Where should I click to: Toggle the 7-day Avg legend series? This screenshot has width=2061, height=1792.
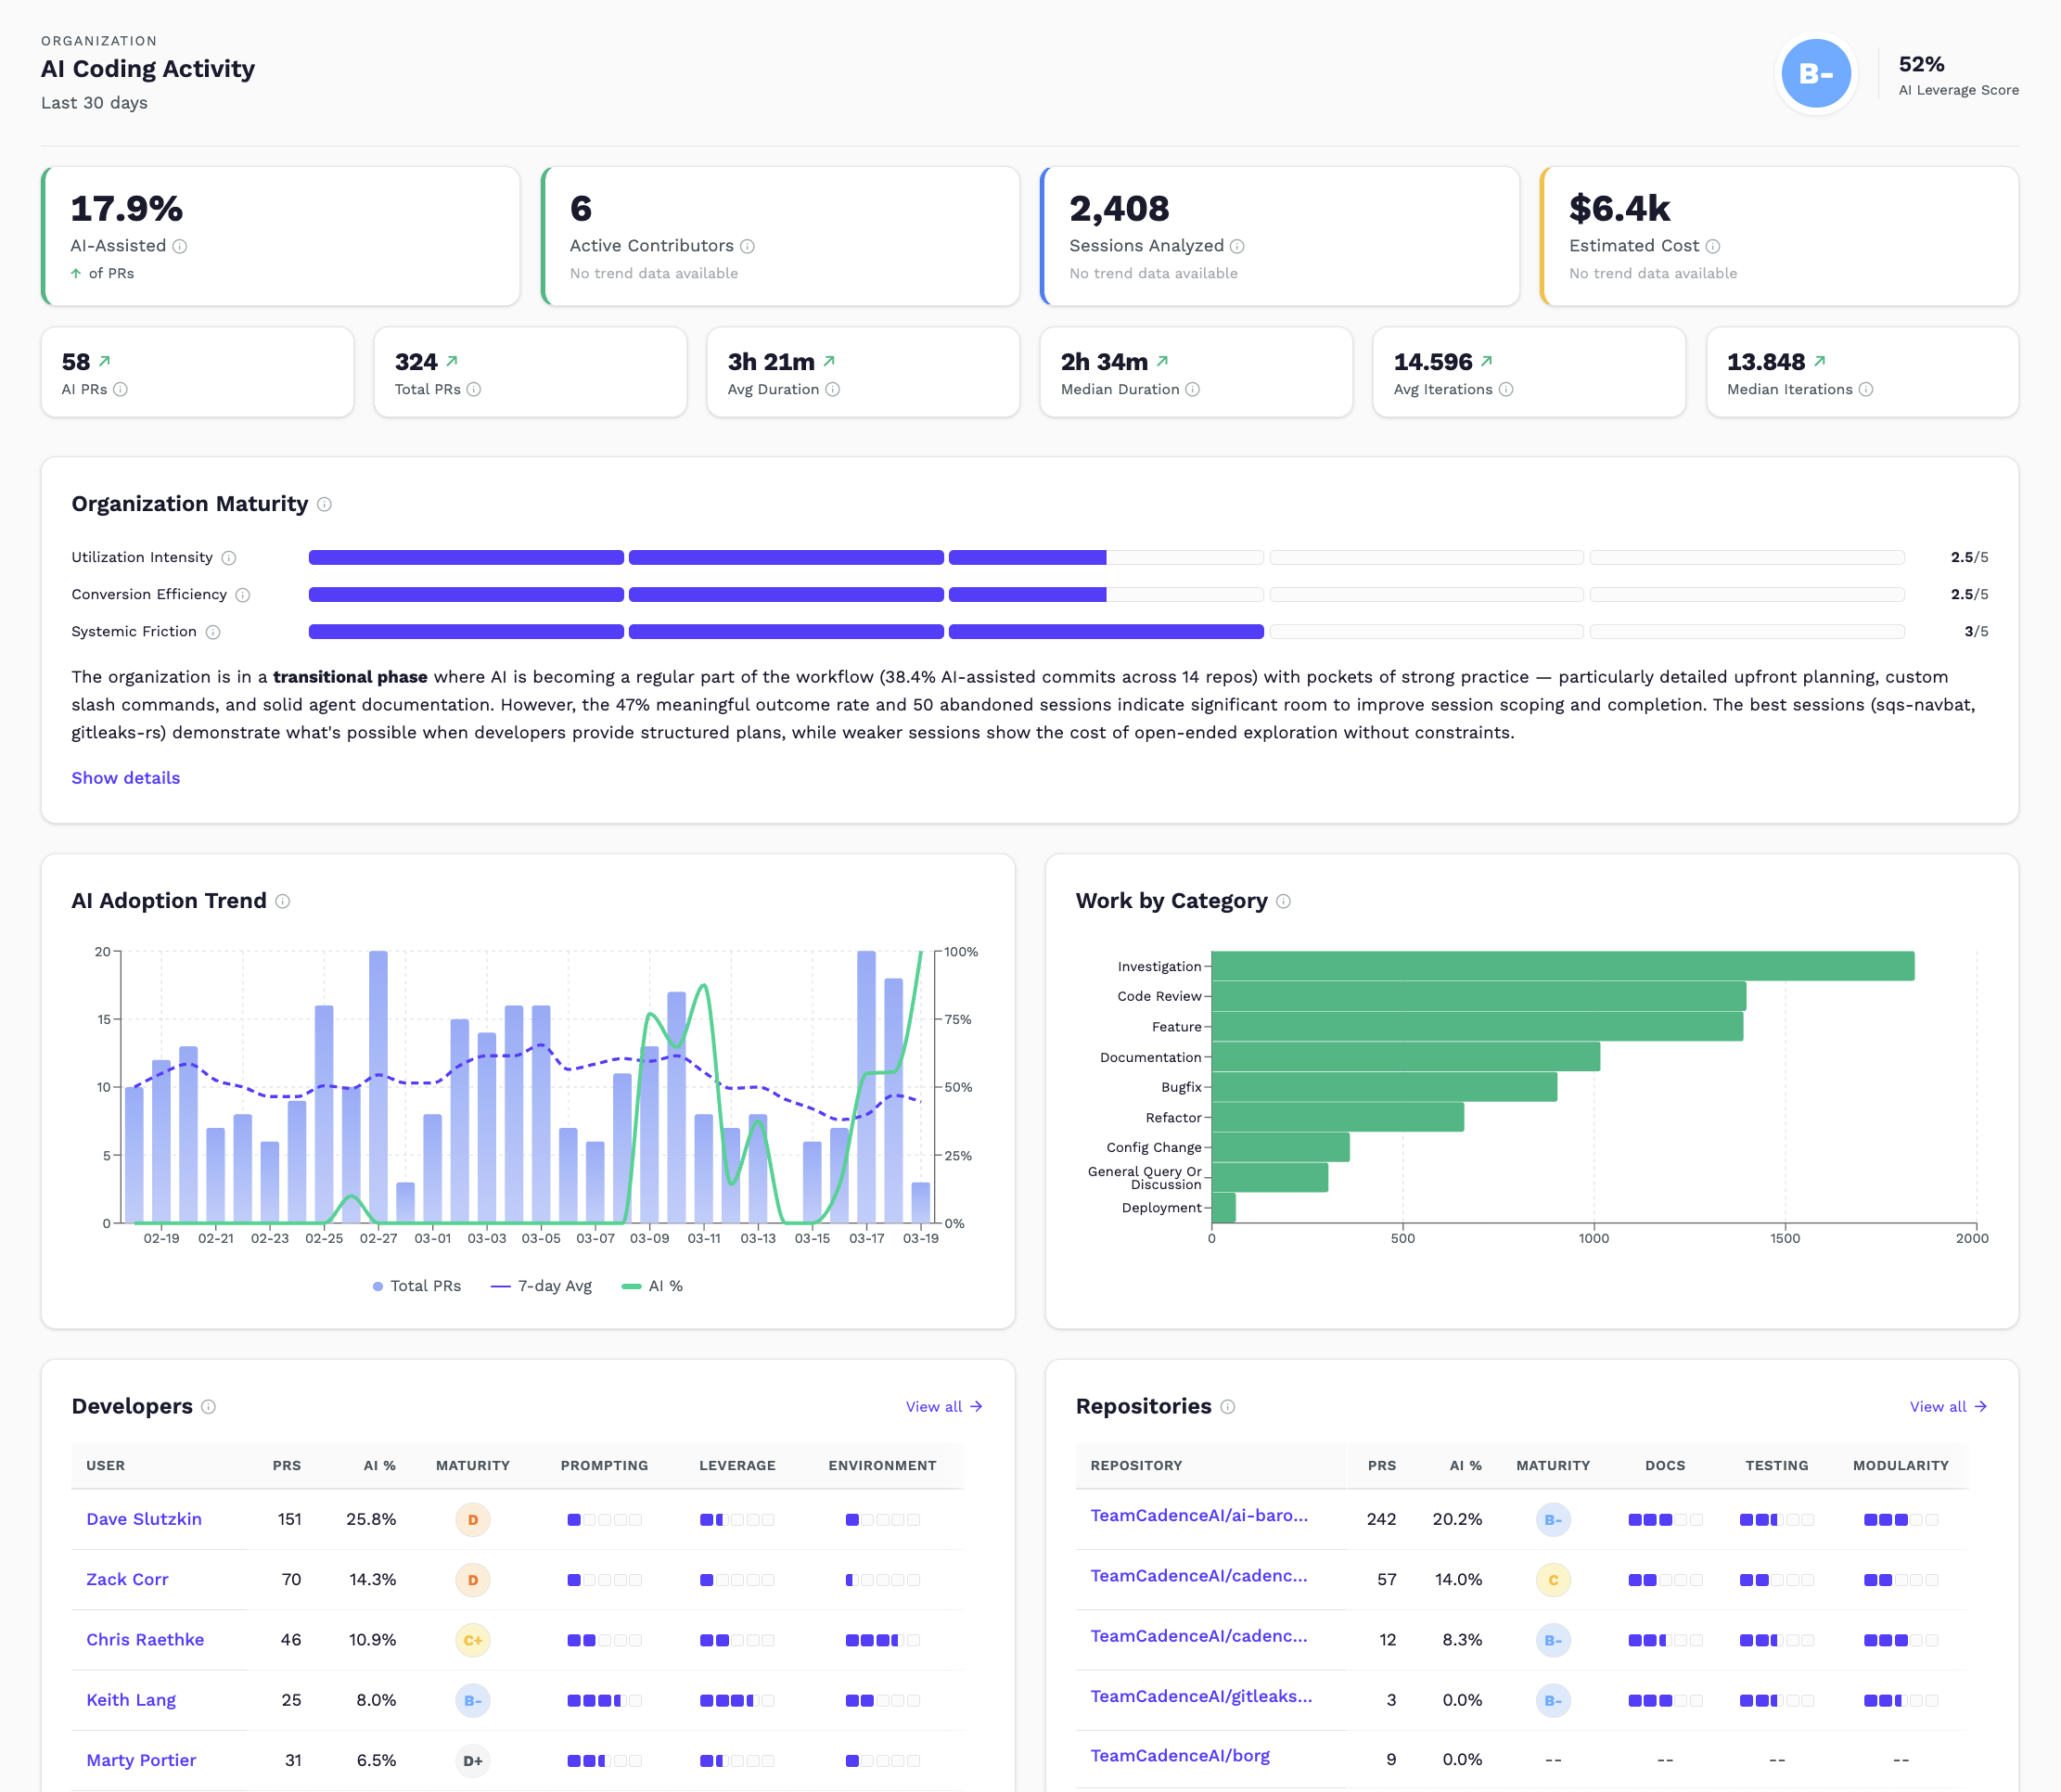pyautogui.click(x=541, y=1286)
